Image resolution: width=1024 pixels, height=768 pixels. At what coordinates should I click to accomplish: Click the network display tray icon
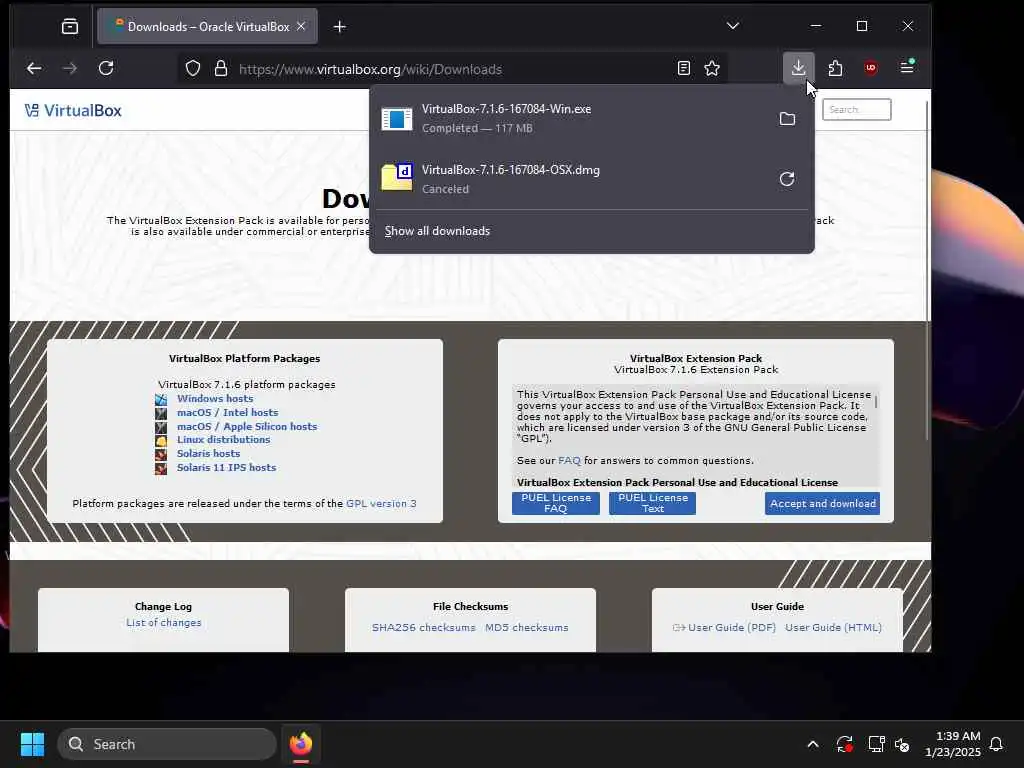(876, 744)
